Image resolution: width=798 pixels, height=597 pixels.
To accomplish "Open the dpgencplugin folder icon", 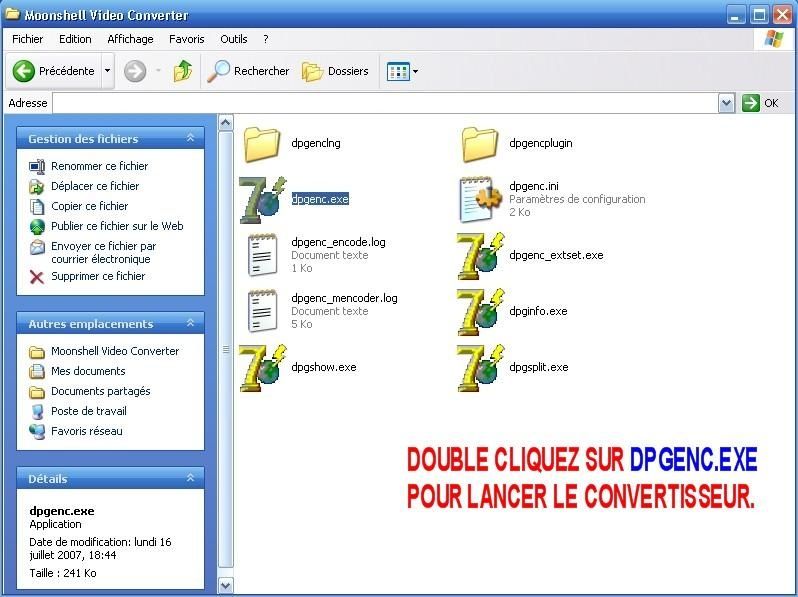I will tap(479, 144).
